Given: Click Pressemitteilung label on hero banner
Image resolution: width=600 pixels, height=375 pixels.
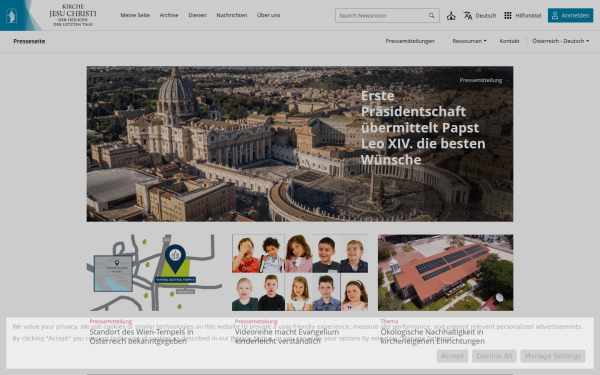Looking at the screenshot, I should [481, 80].
